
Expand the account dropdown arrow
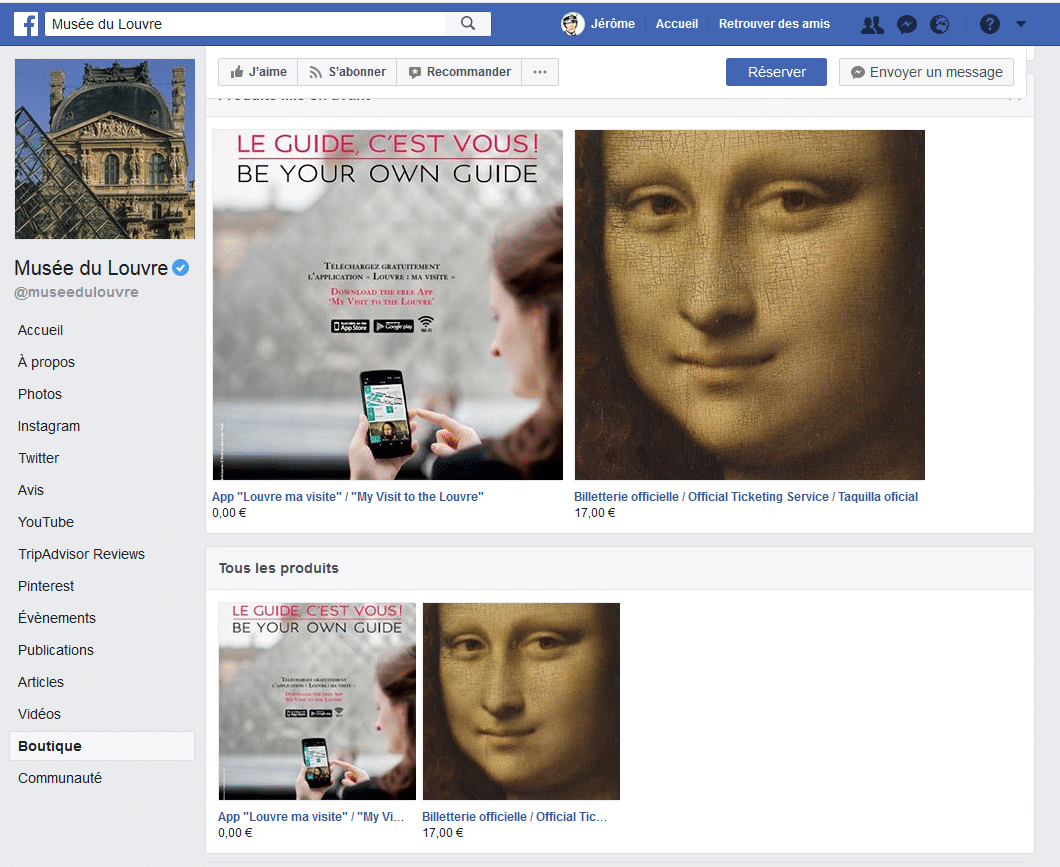coord(1021,24)
